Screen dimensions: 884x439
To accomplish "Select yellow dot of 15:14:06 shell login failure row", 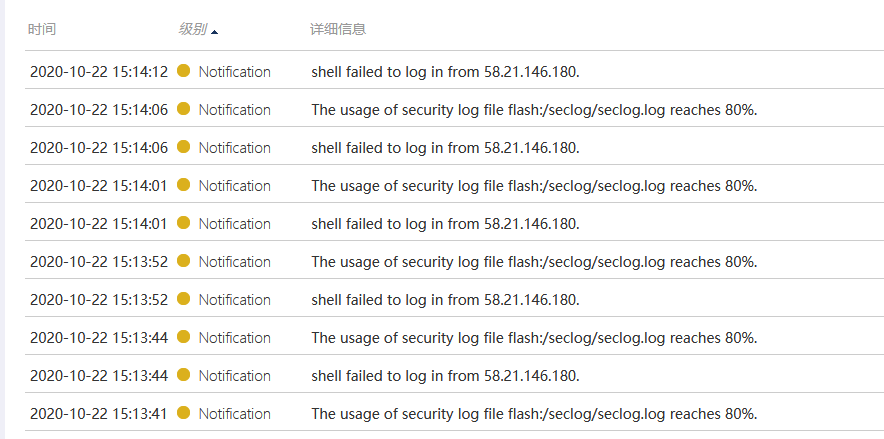I will pyautogui.click(x=183, y=147).
